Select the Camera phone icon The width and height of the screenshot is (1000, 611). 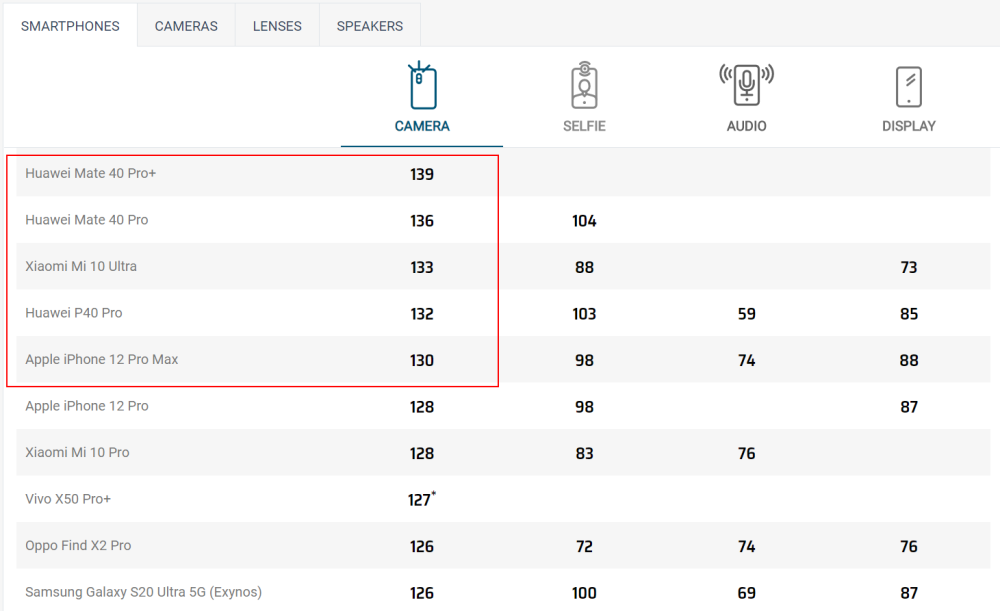[x=422, y=85]
